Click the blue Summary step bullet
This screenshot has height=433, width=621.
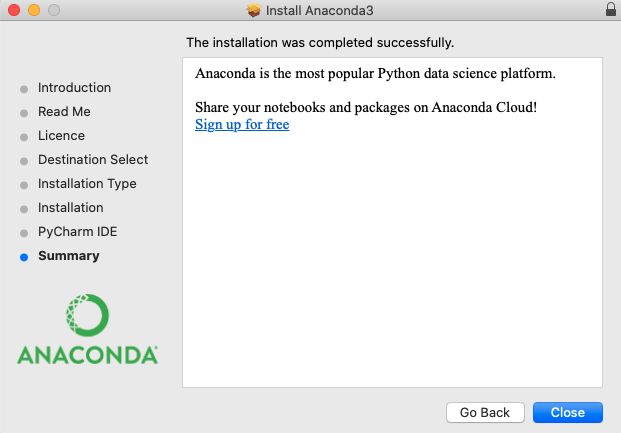[x=24, y=257]
